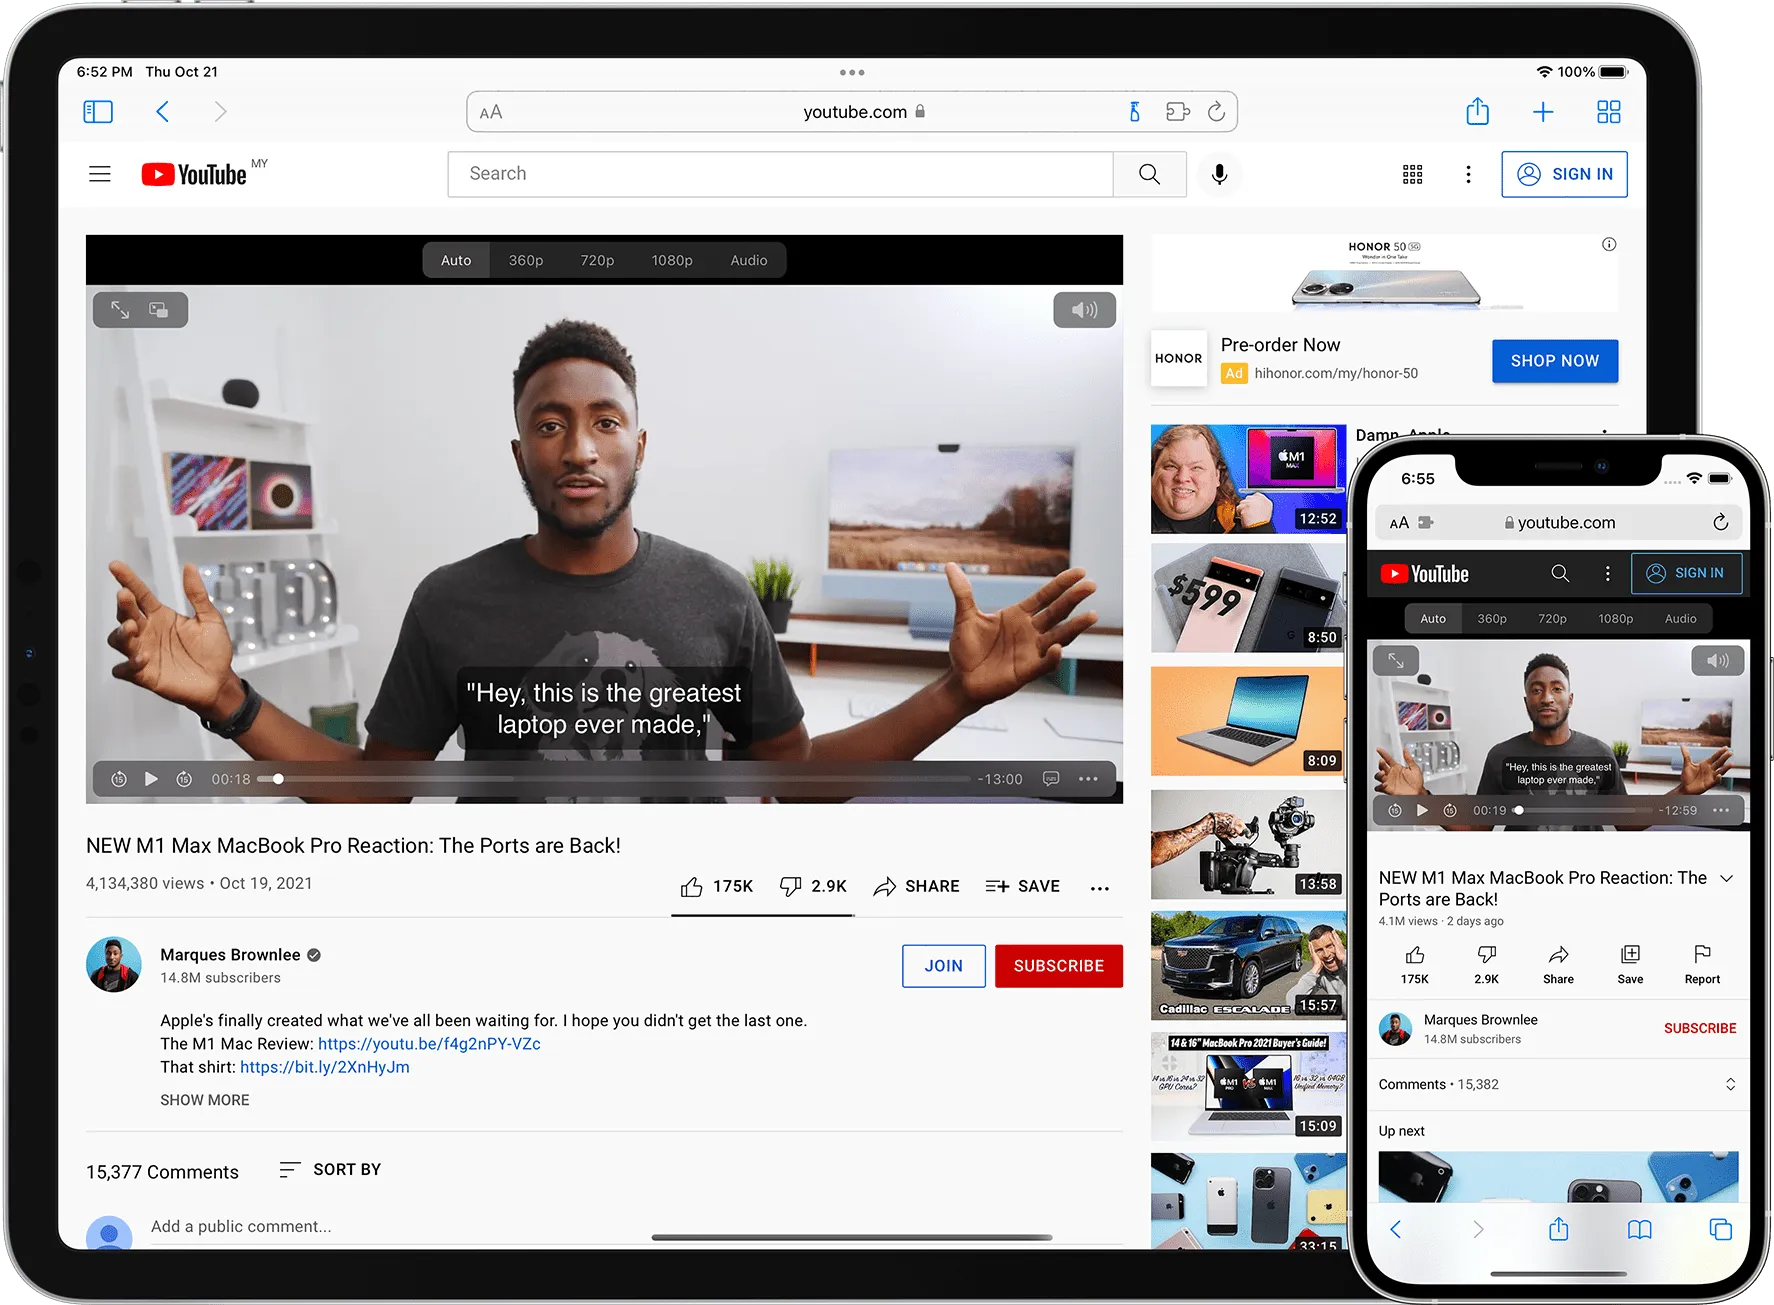Toggle subtitles in the iPad video controls
1774x1305 pixels.
tap(1051, 779)
